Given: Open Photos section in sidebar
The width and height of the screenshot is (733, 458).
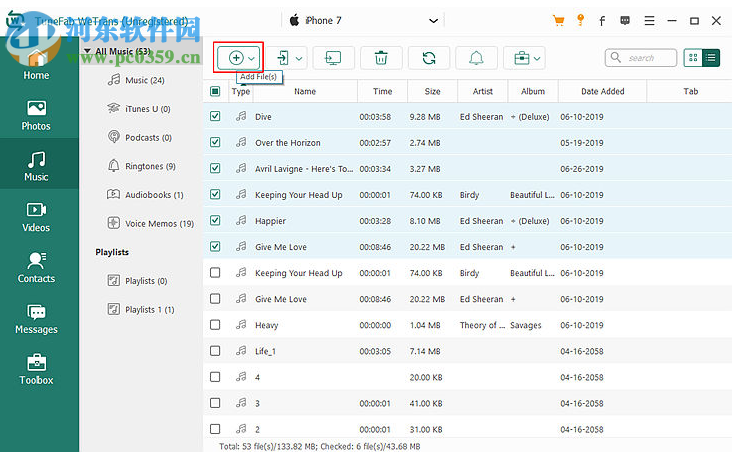Looking at the screenshot, I should point(36,115).
